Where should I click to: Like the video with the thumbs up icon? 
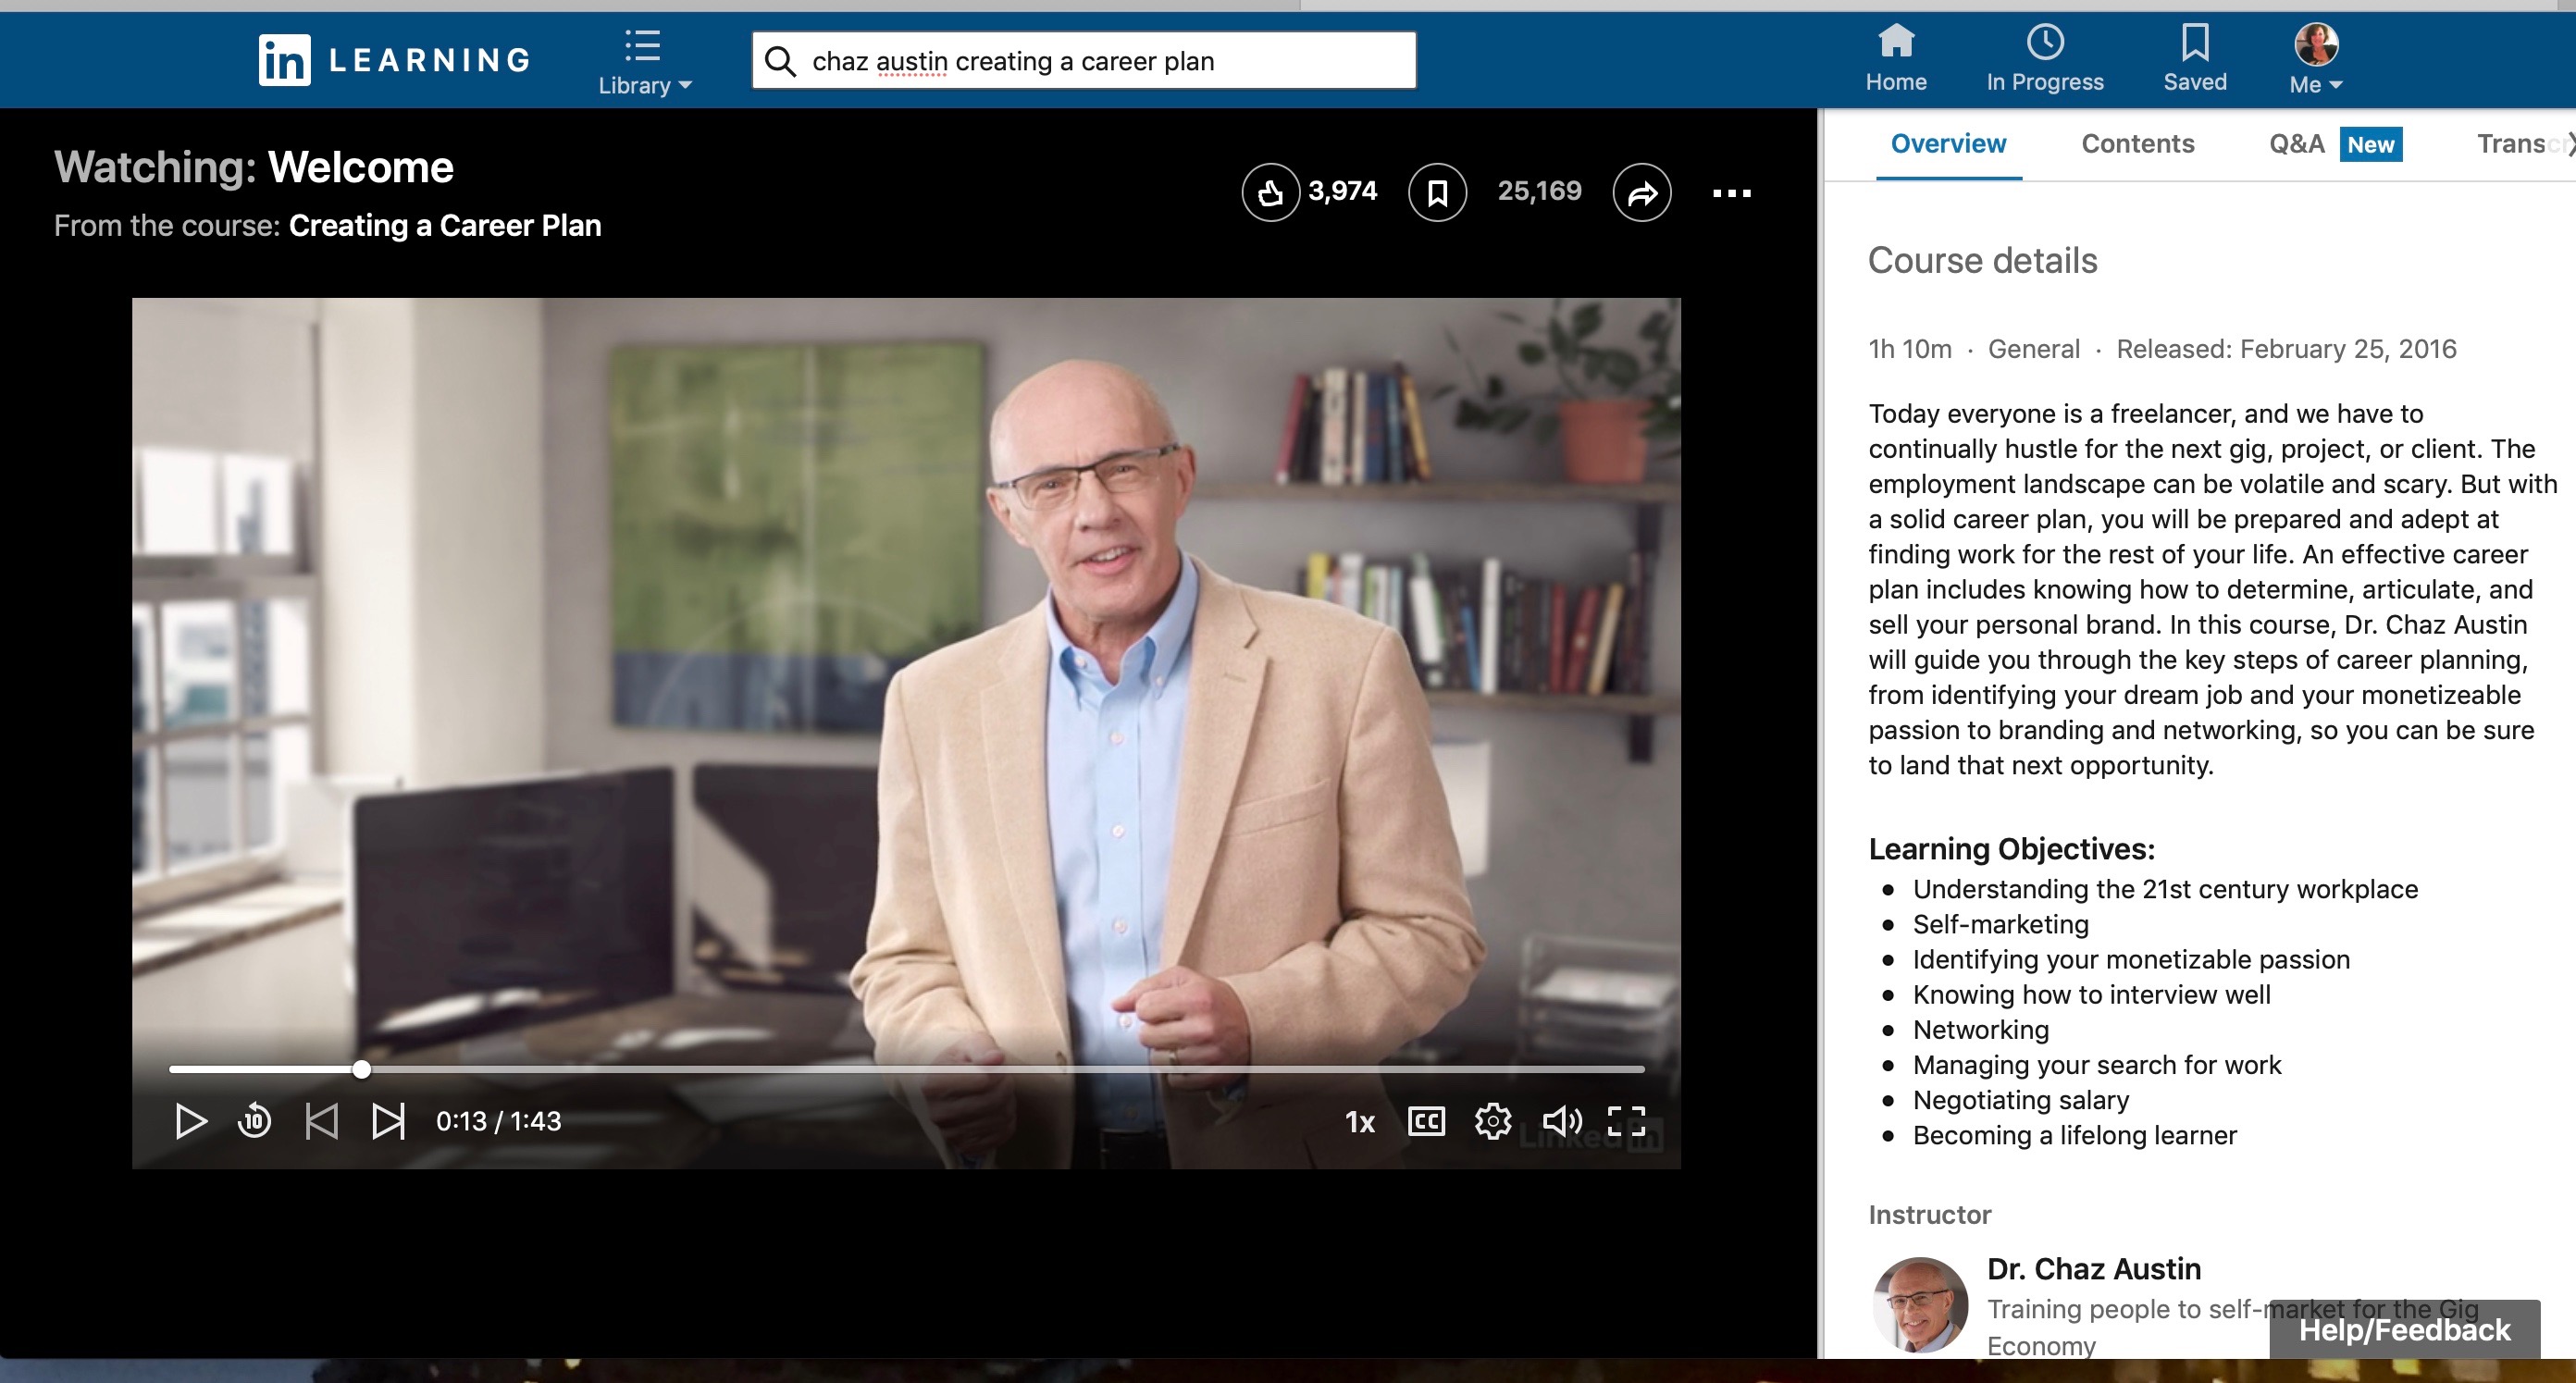click(x=1270, y=192)
